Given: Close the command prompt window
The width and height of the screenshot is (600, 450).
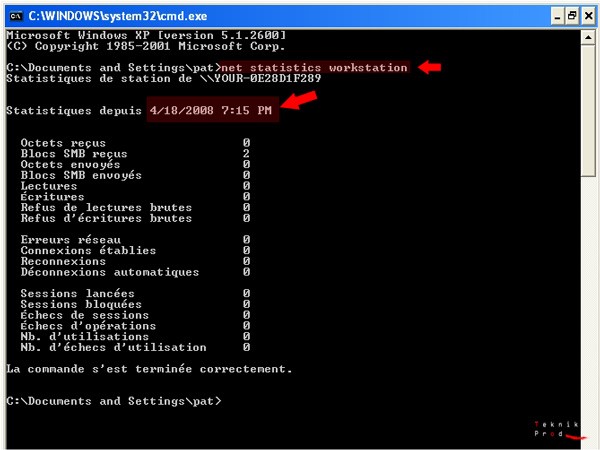Looking at the screenshot, I should pyautogui.click(x=589, y=16).
